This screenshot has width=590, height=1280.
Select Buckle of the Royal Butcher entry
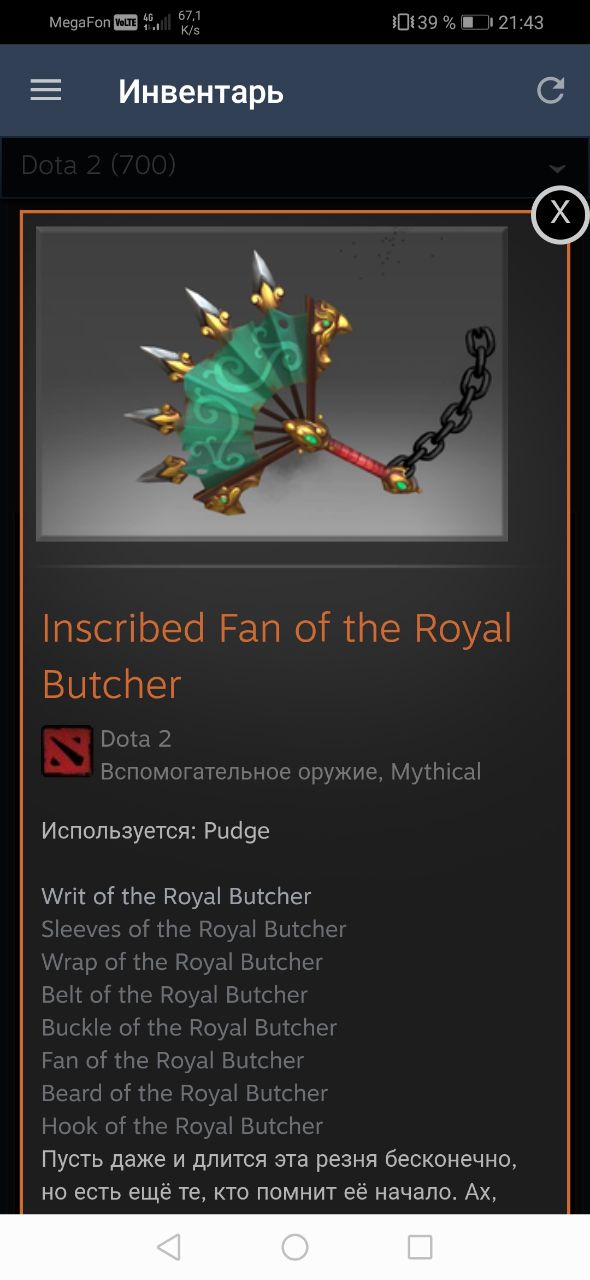(x=189, y=1028)
